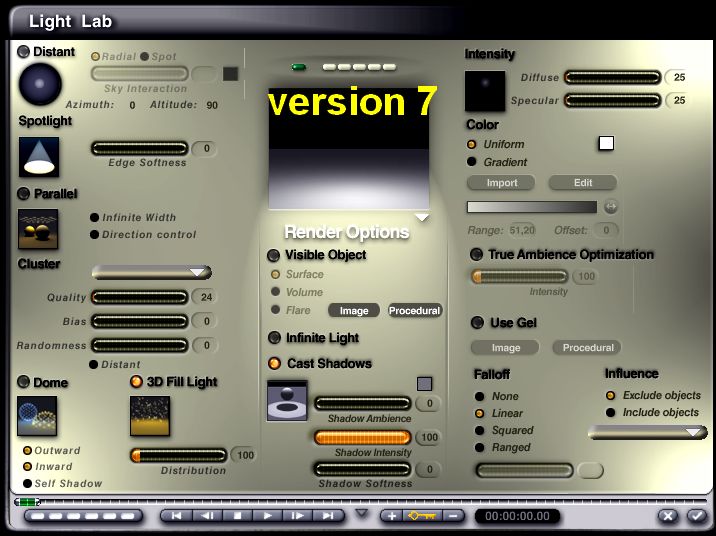Open the Uniform white color swatch
Screen dimensions: 716x536
pyautogui.click(x=606, y=143)
